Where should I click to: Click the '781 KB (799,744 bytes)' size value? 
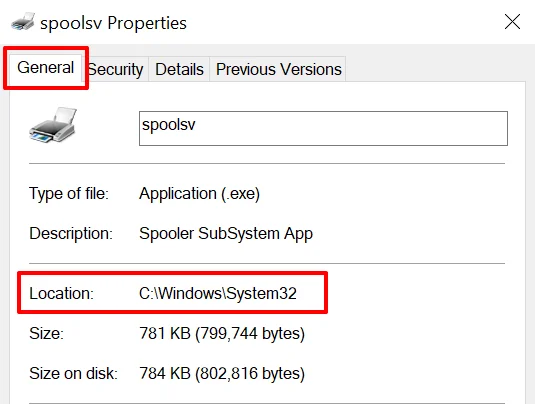click(222, 333)
